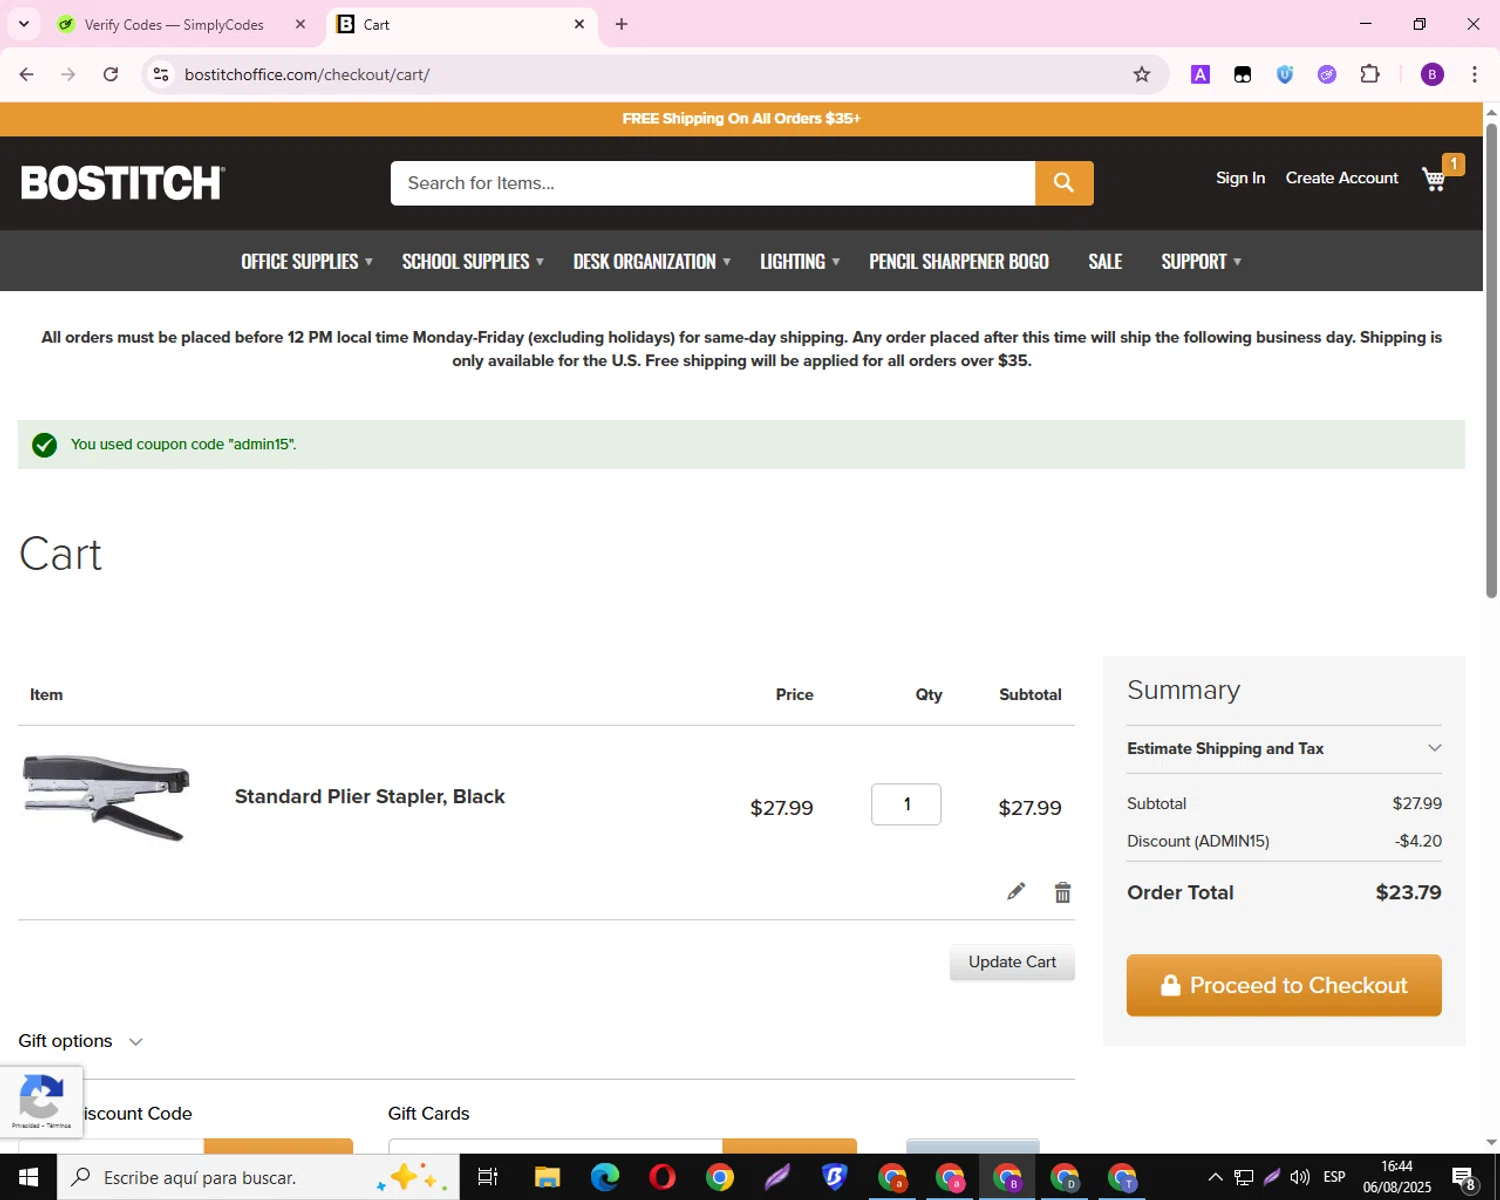Viewport: 1500px width, 1200px height.
Task: Bookmark page with star icon
Action: pos(1141,74)
